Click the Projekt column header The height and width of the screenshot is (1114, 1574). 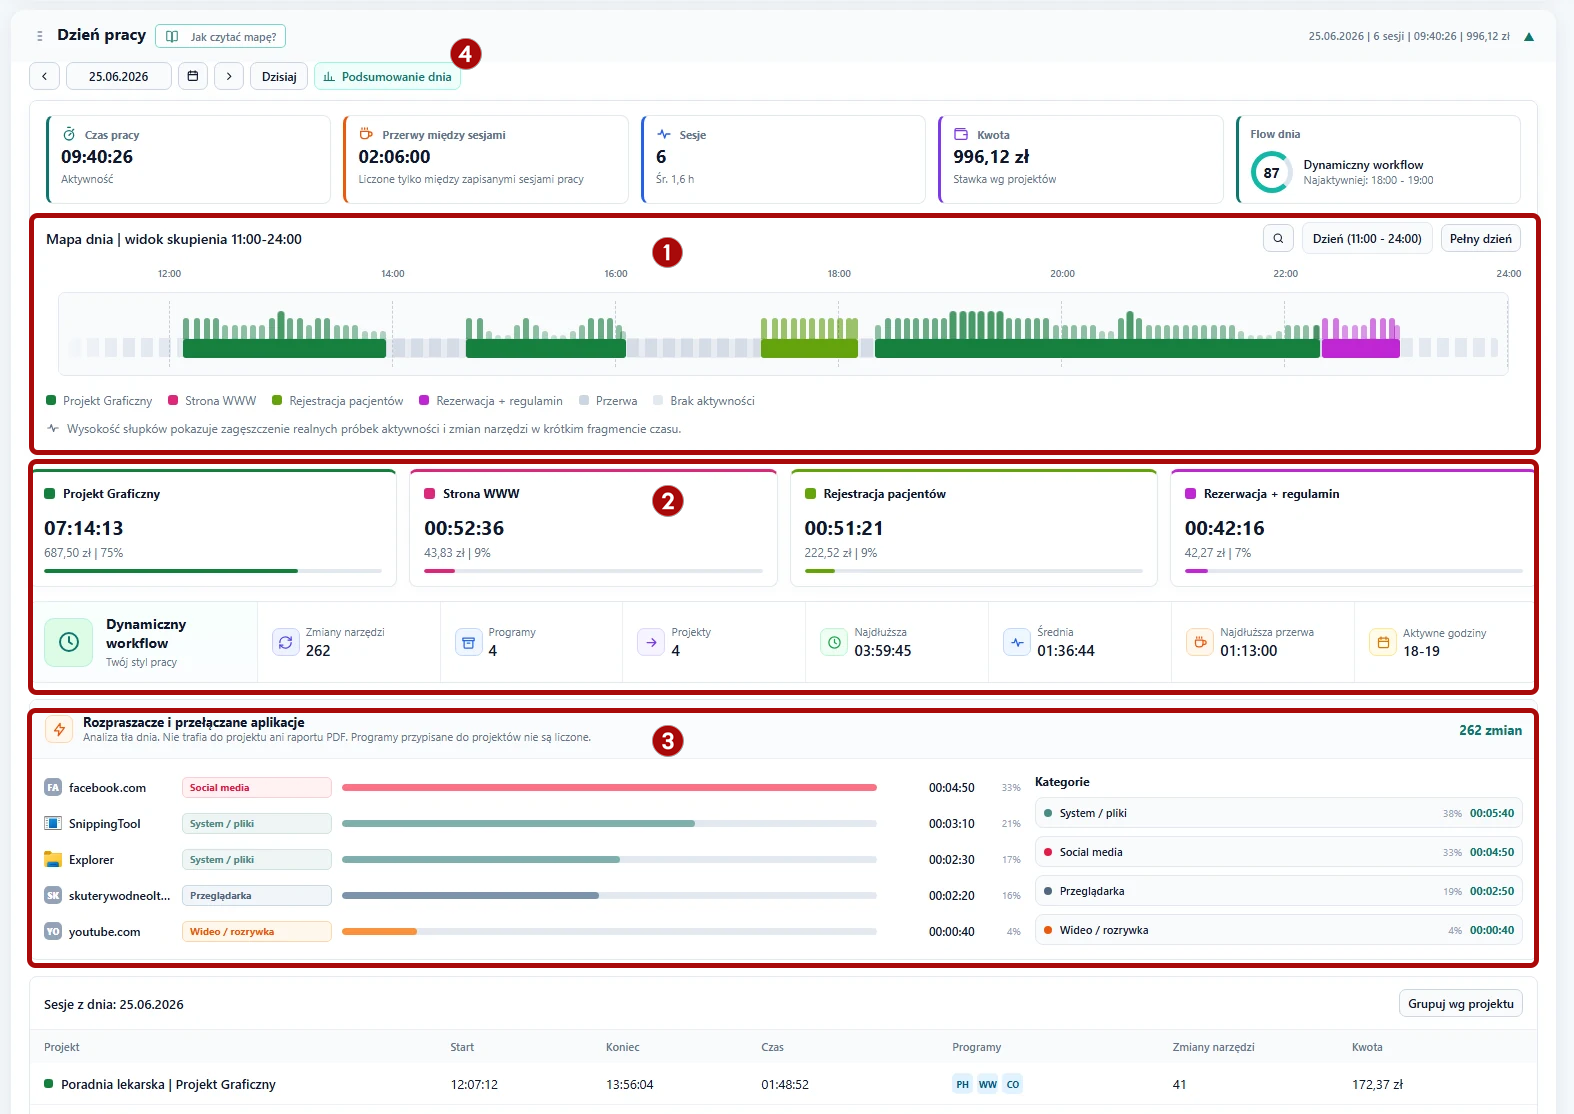coord(62,1047)
